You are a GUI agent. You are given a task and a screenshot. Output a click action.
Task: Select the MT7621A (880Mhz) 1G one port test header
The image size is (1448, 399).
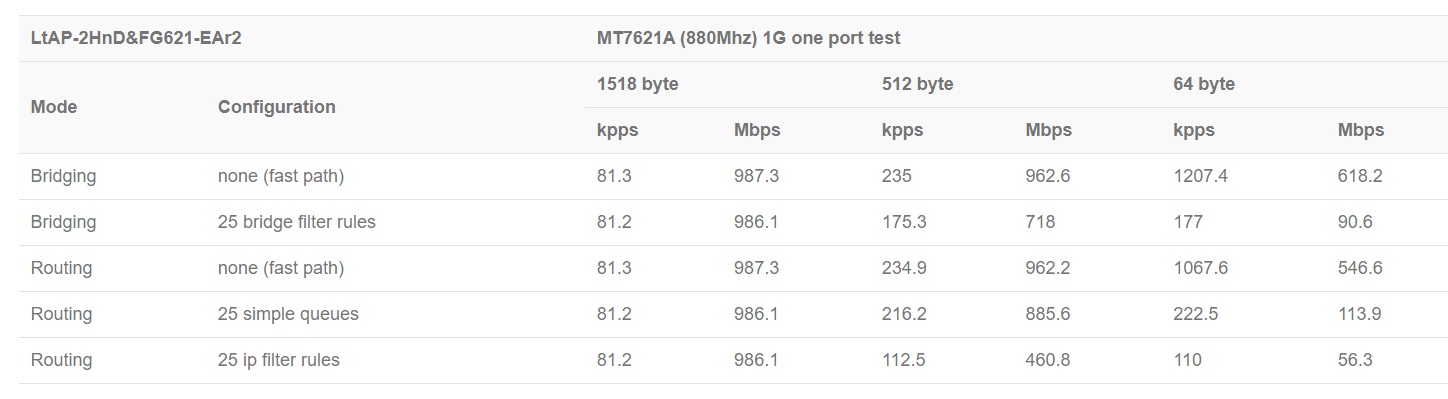[748, 38]
